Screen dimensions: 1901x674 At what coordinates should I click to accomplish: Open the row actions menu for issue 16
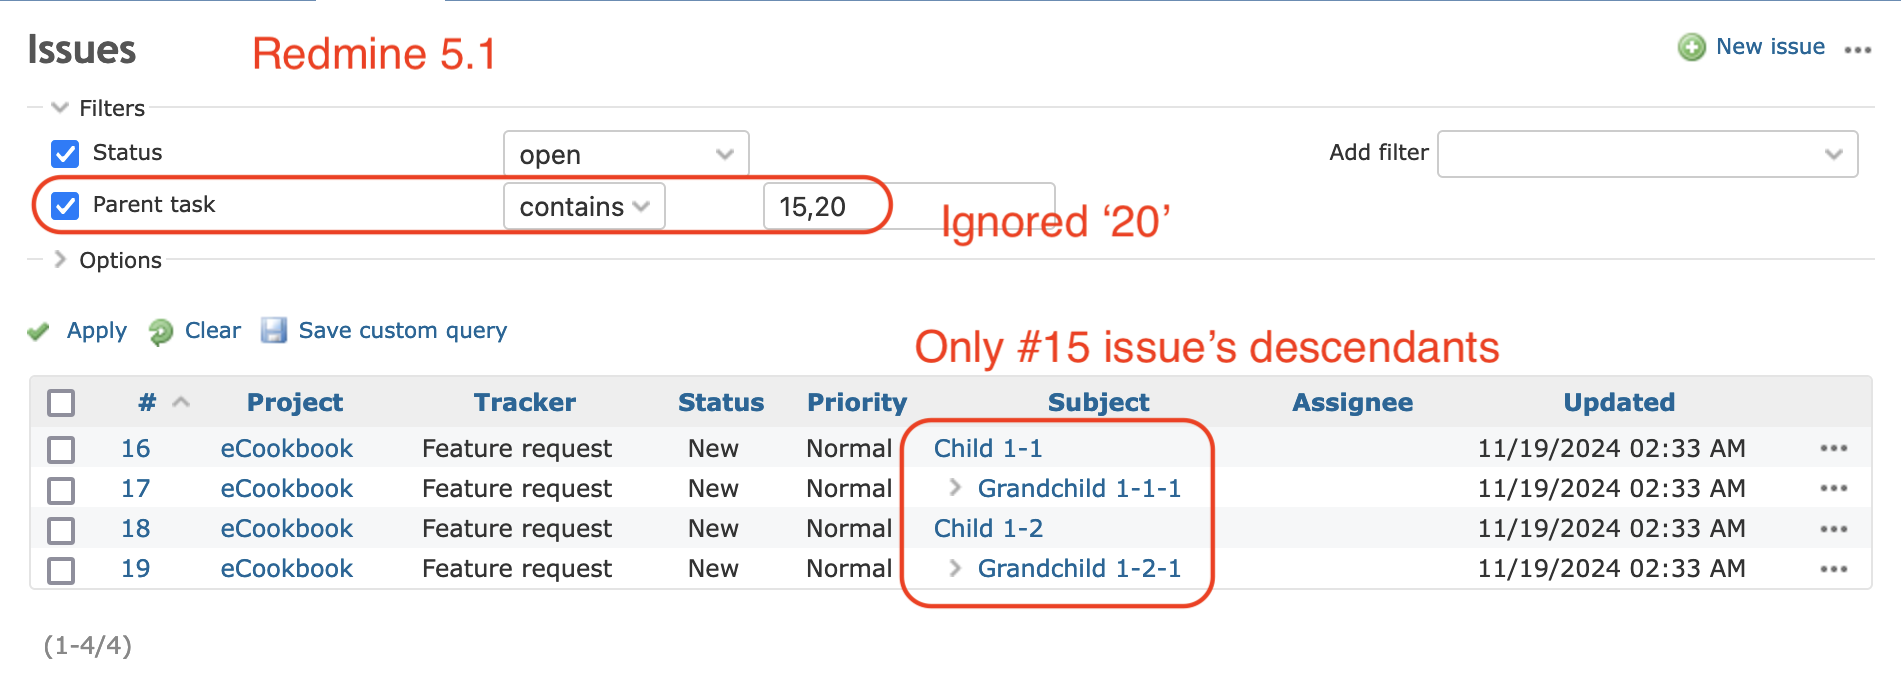[x=1833, y=448]
